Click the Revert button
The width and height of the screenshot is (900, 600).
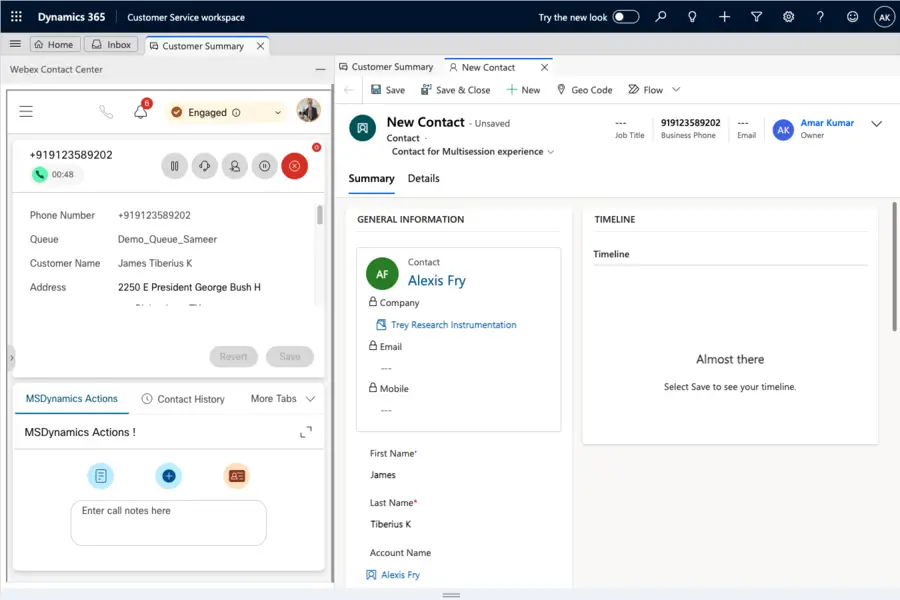[234, 357]
